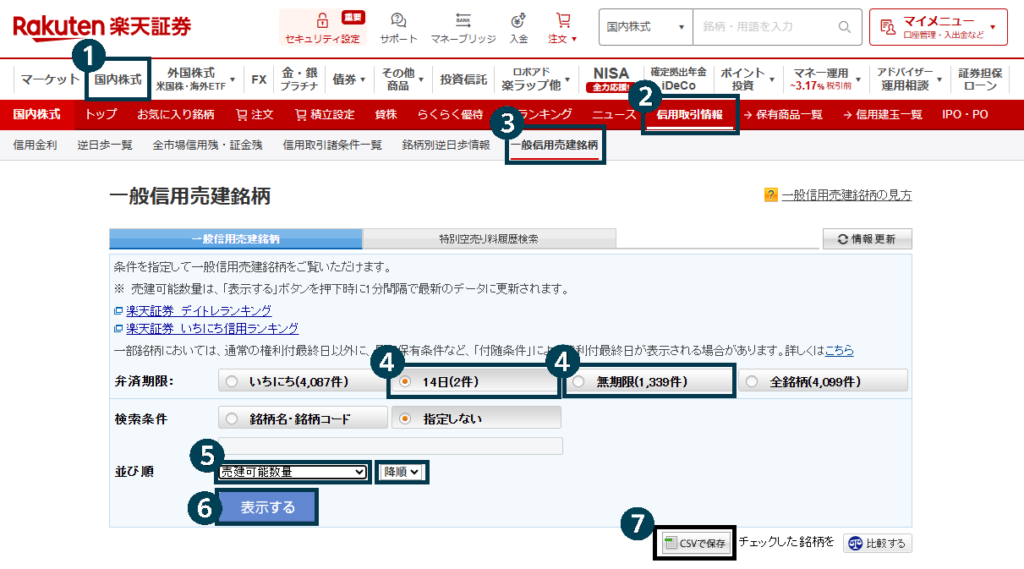The height and width of the screenshot is (569, 1024).
Task: Click the 情報更新 refresh button
Action: [x=867, y=239]
